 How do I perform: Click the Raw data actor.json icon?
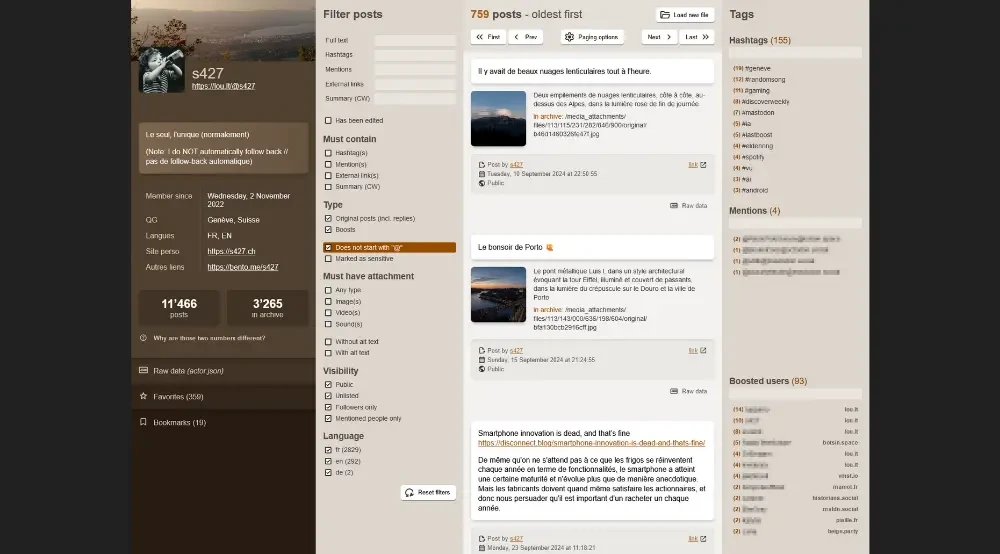pyautogui.click(x=144, y=370)
